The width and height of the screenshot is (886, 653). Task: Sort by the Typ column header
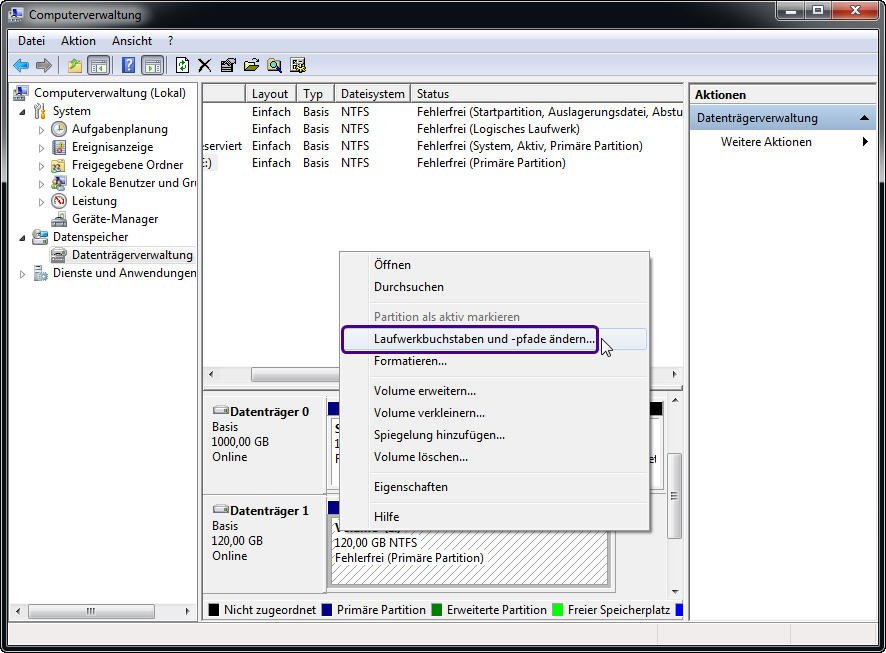pos(315,94)
